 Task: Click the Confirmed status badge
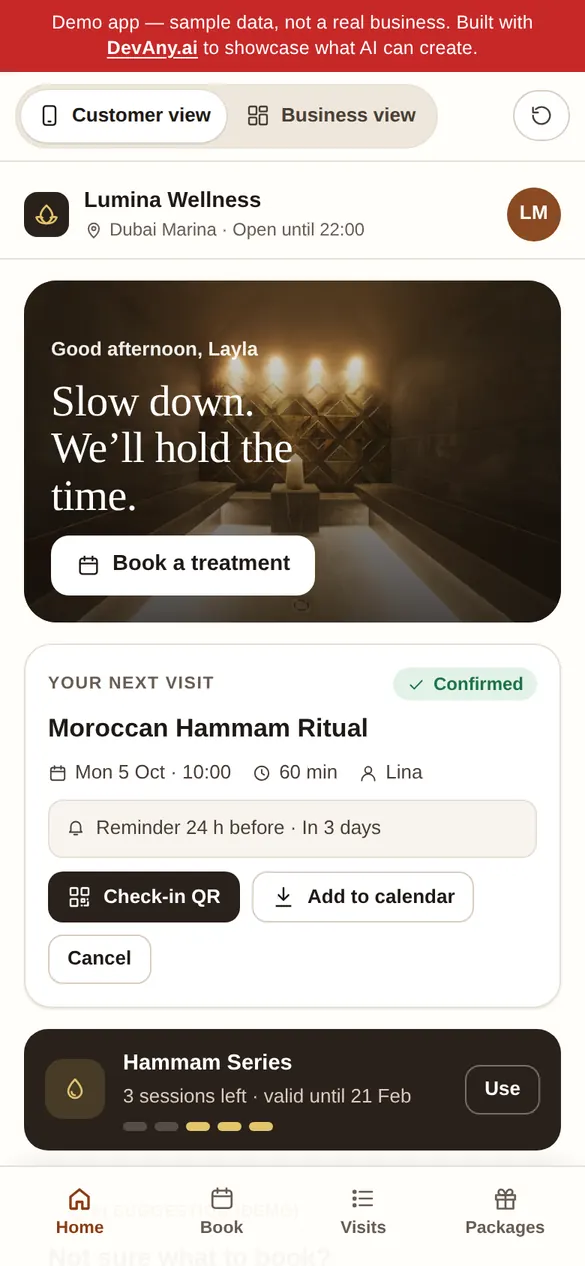465,684
